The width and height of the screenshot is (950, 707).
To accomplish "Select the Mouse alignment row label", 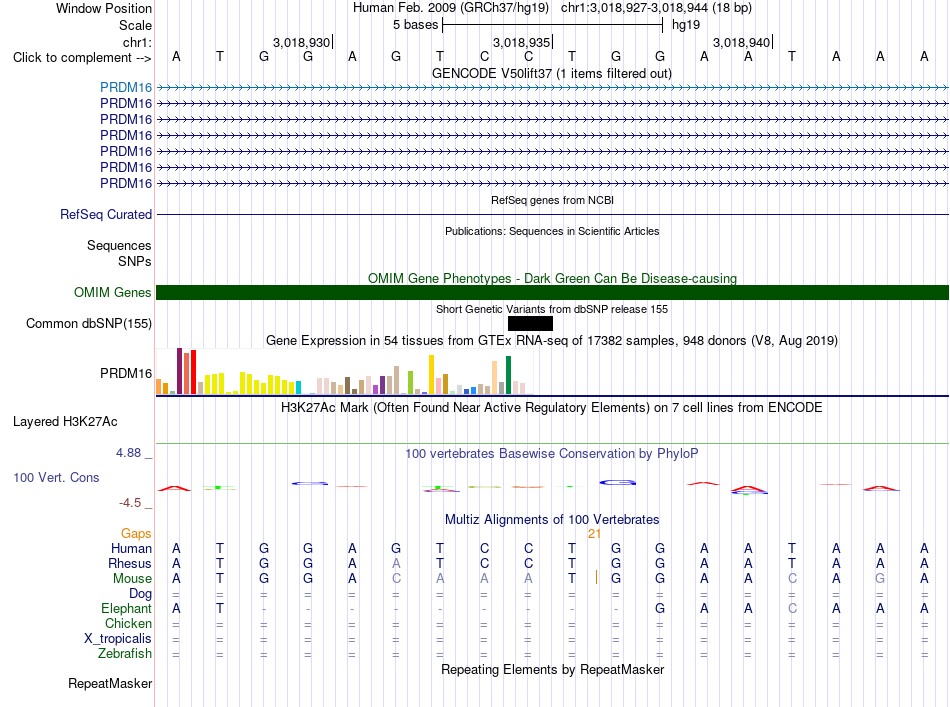I will pos(132,579).
